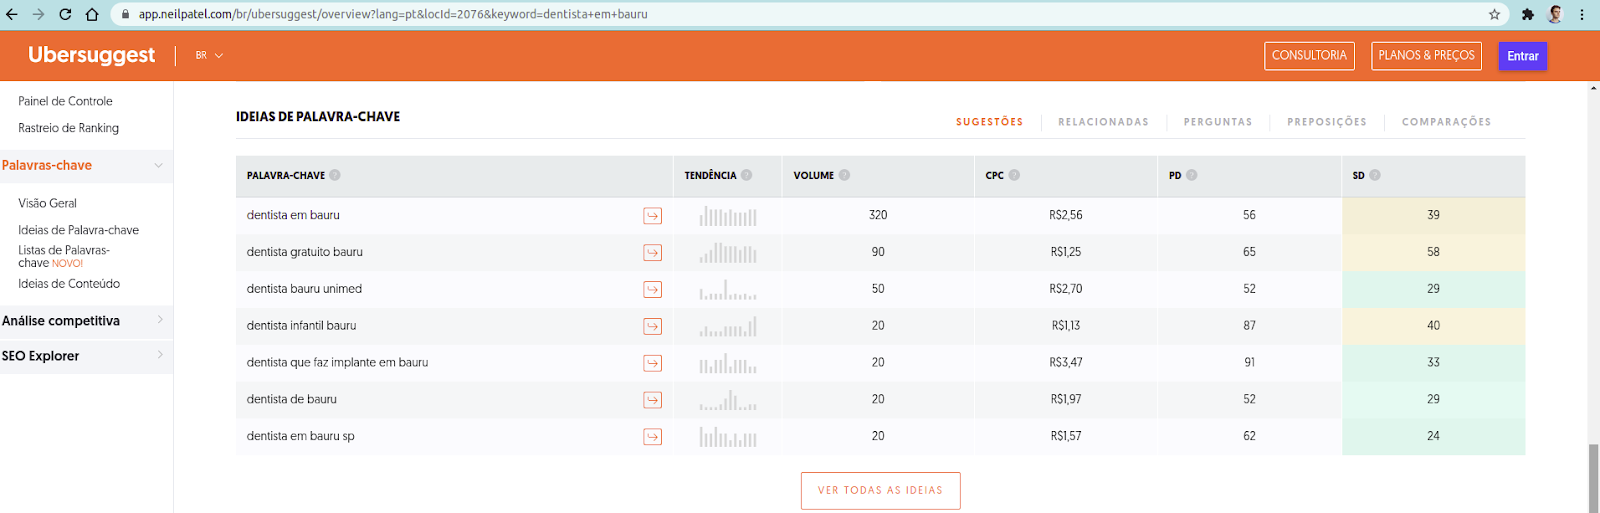This screenshot has width=1600, height=513.
Task: Select keyword dentista que faz implante em bauru
Action: (x=337, y=363)
